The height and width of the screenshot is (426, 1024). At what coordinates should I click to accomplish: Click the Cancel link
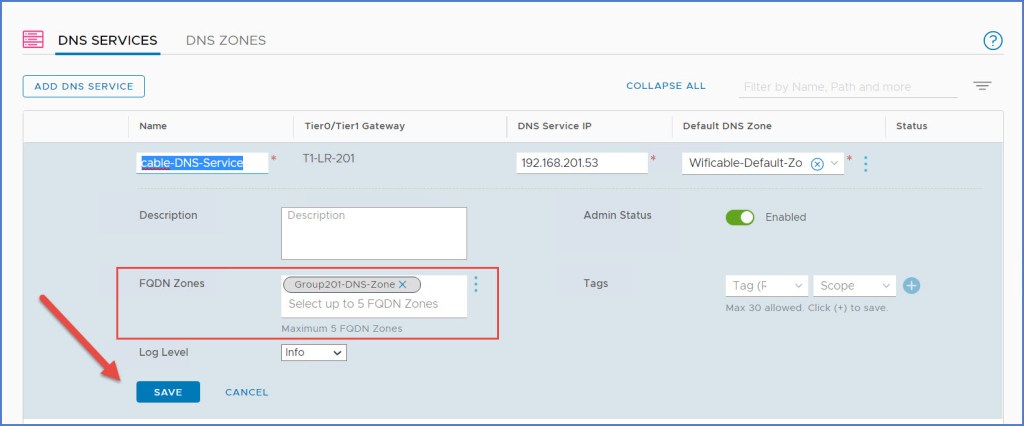(246, 392)
